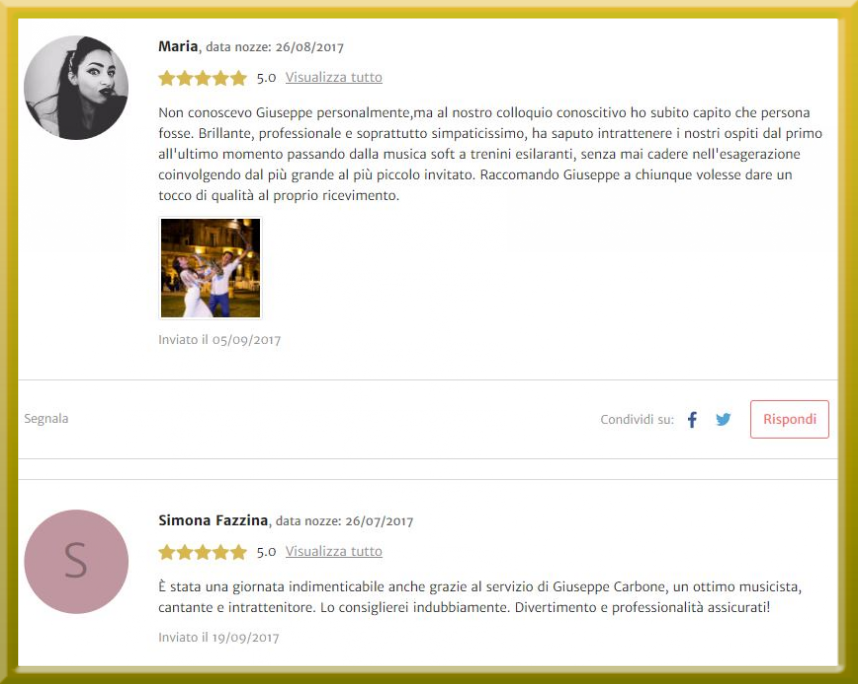Click Maria's review text about Giuseppe
The image size is (858, 684).
[490, 154]
